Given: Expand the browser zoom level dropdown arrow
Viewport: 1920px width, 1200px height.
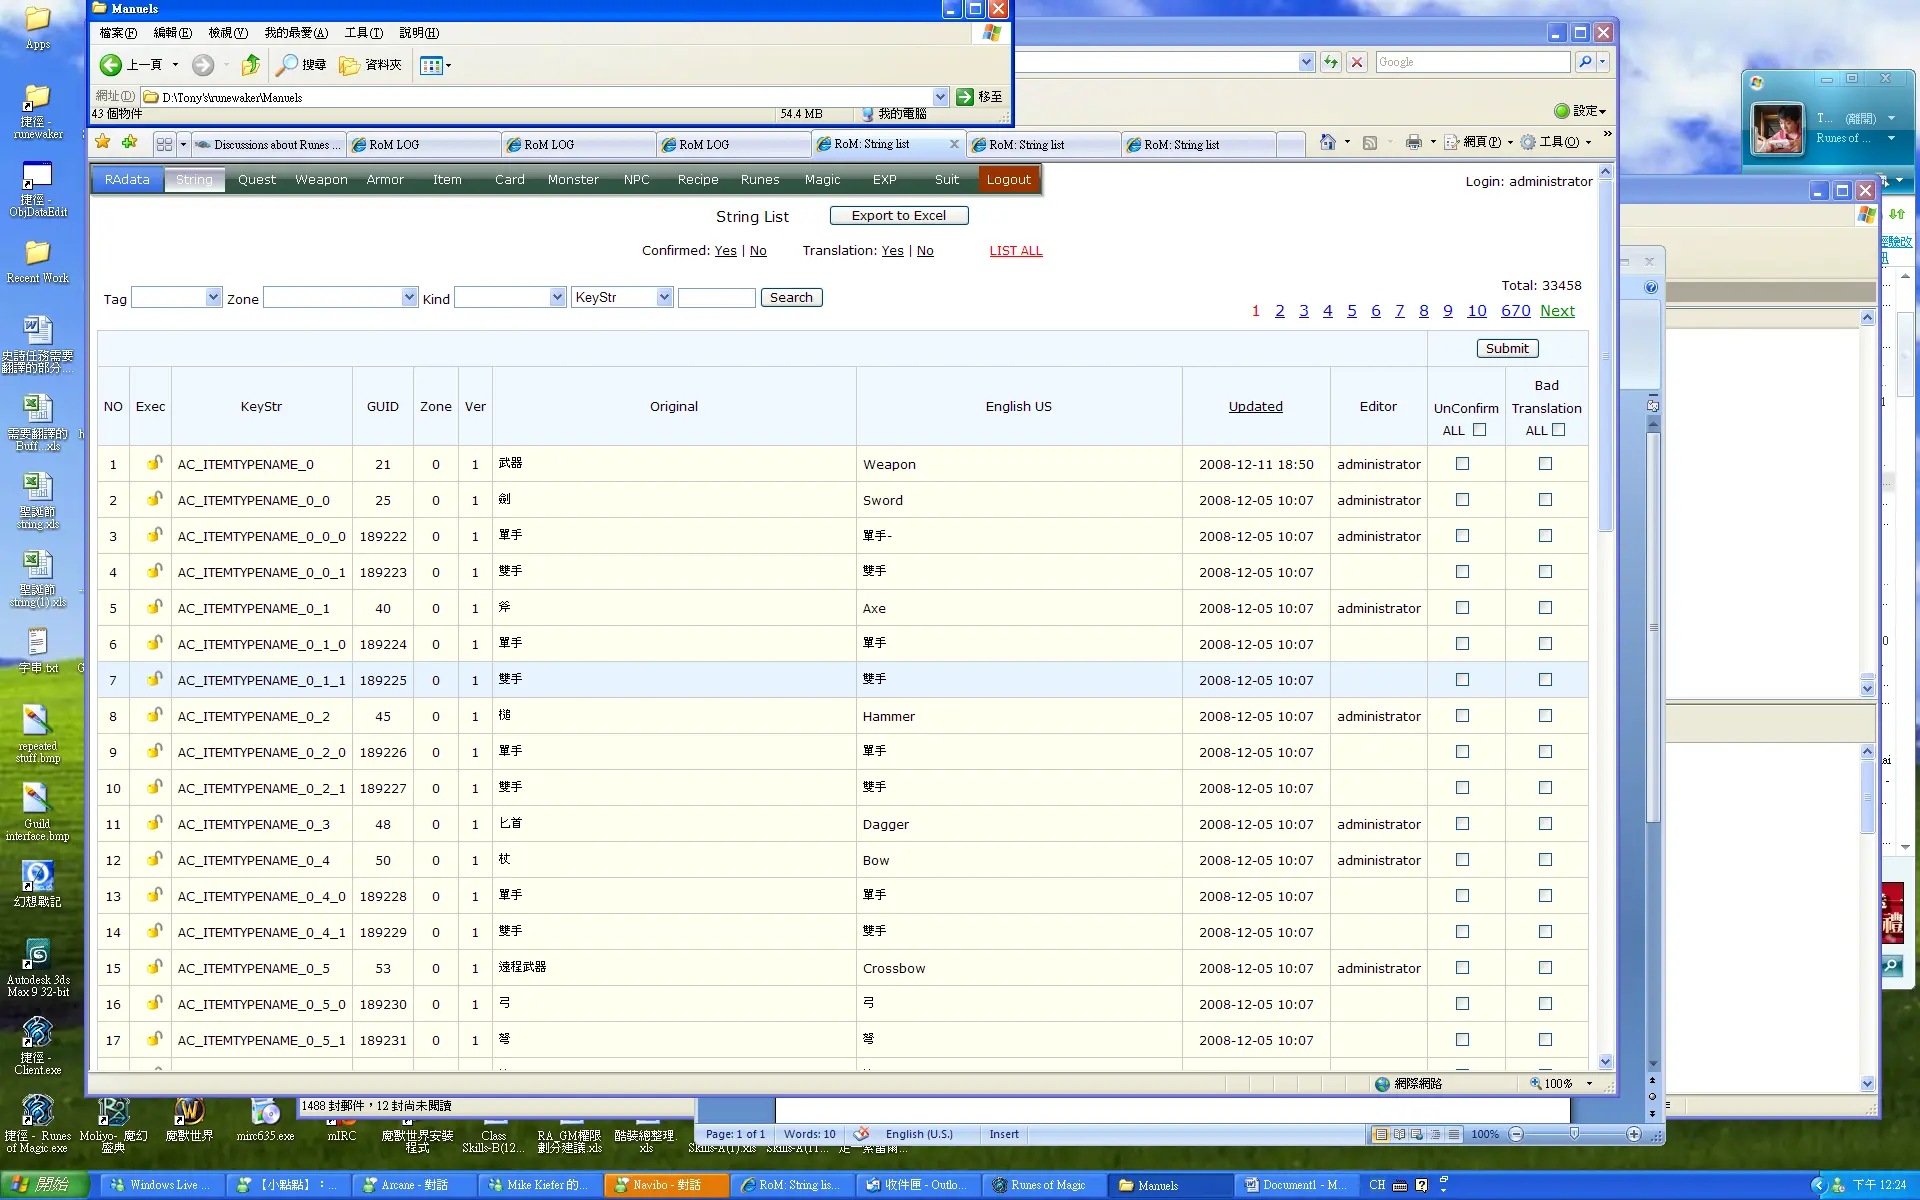Looking at the screenshot, I should coord(1589,1083).
